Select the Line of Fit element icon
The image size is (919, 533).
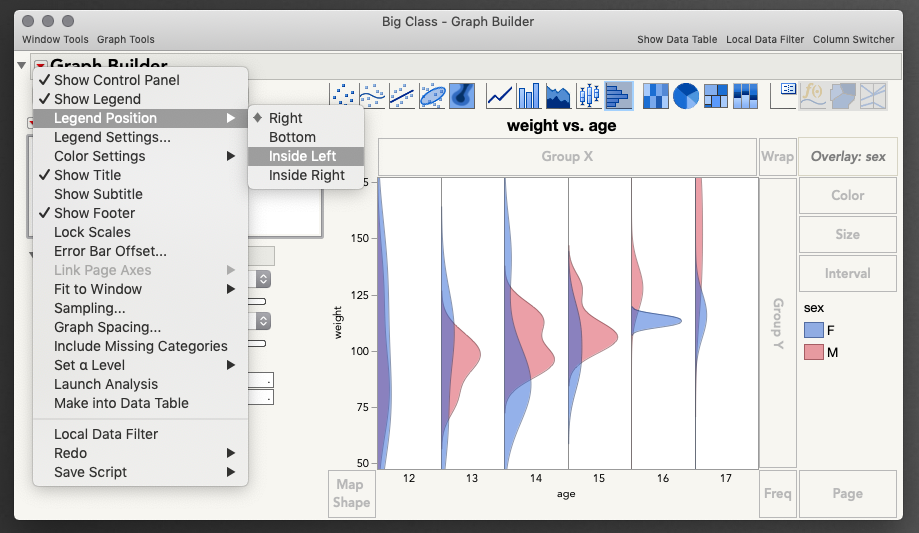coord(402,96)
